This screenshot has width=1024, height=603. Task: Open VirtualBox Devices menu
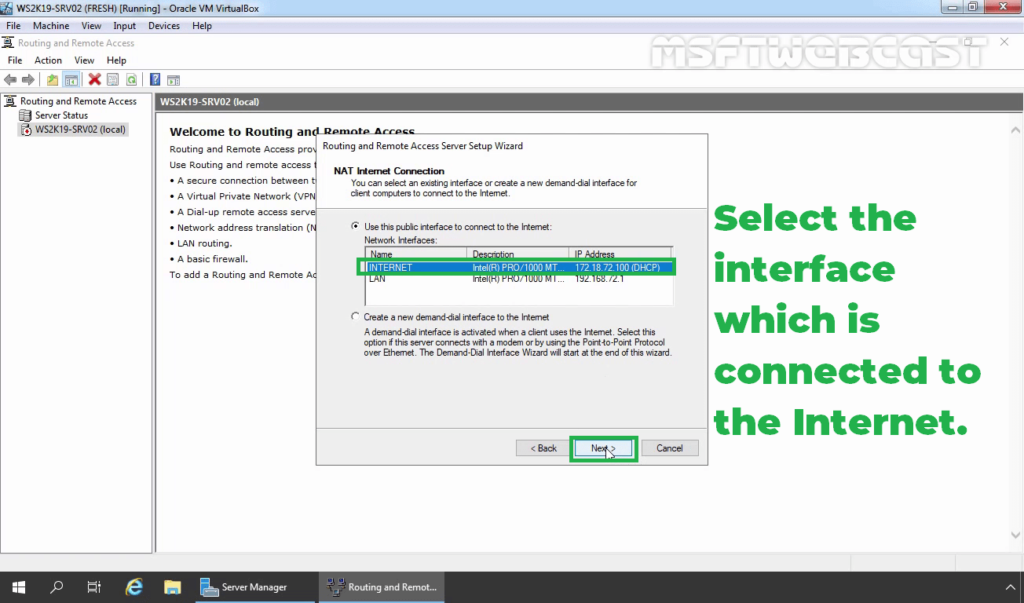[164, 25]
